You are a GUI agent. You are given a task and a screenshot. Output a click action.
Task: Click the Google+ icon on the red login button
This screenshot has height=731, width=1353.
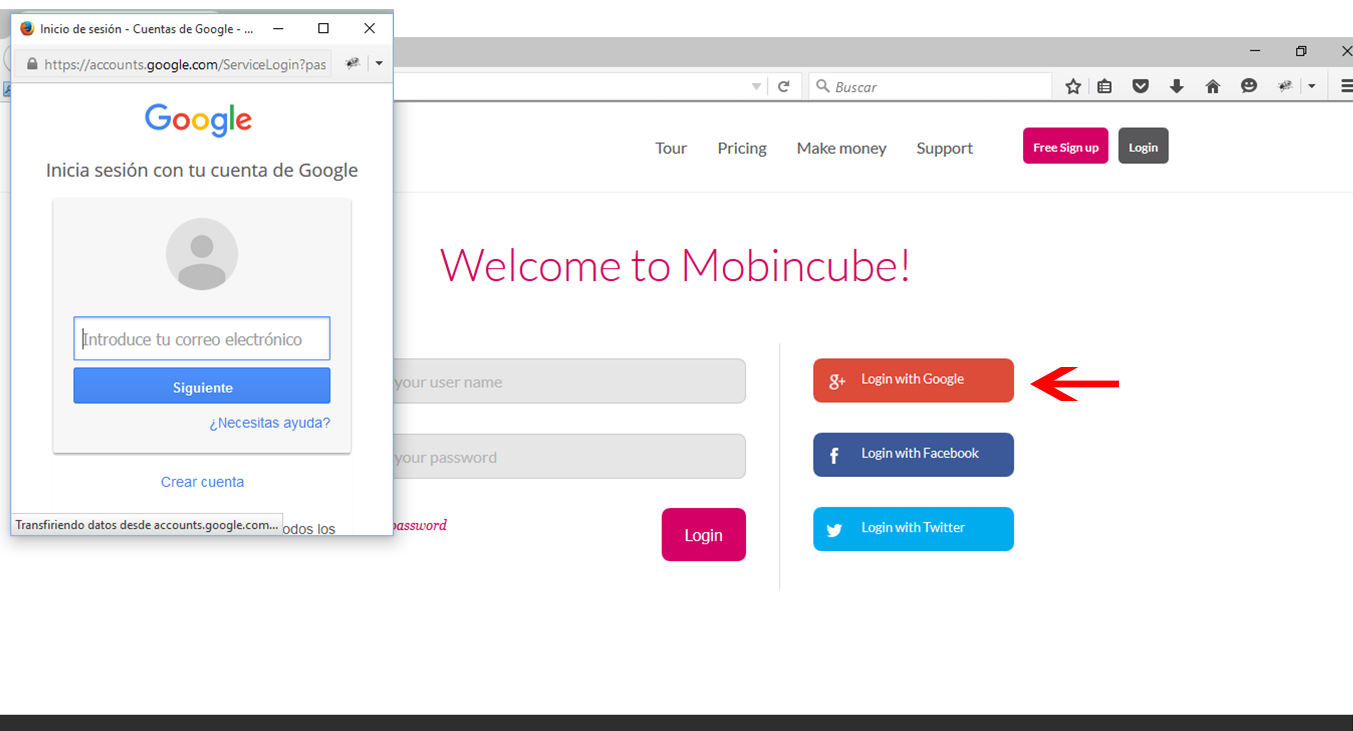click(x=838, y=381)
